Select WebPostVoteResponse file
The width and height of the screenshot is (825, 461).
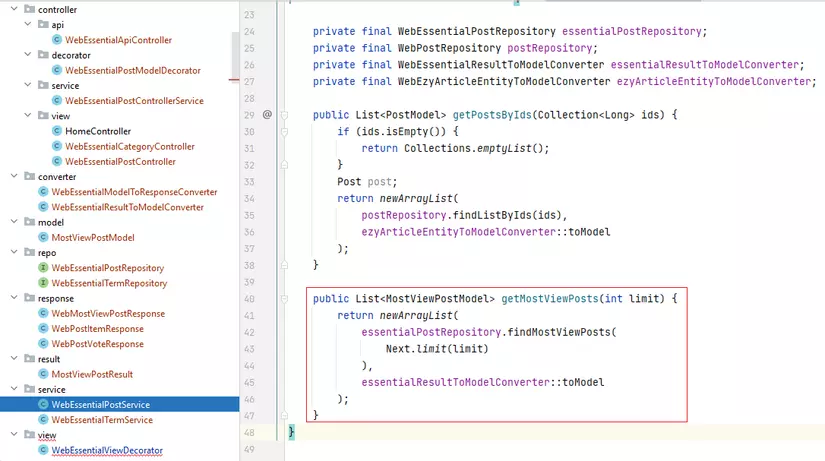[x=97, y=344]
